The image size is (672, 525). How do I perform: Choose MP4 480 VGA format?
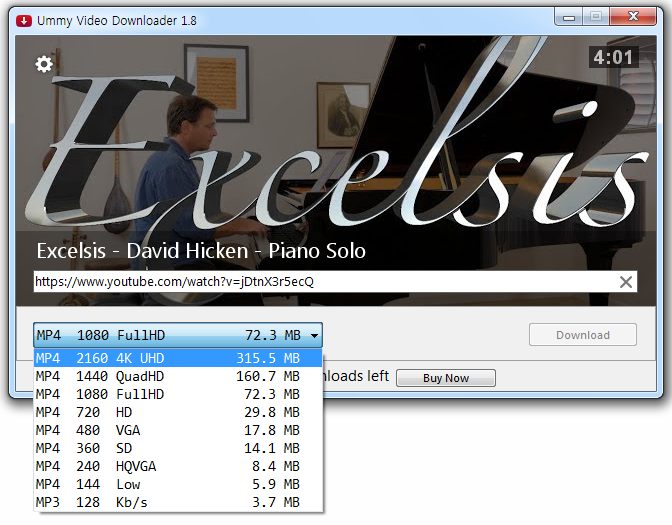pos(178,430)
